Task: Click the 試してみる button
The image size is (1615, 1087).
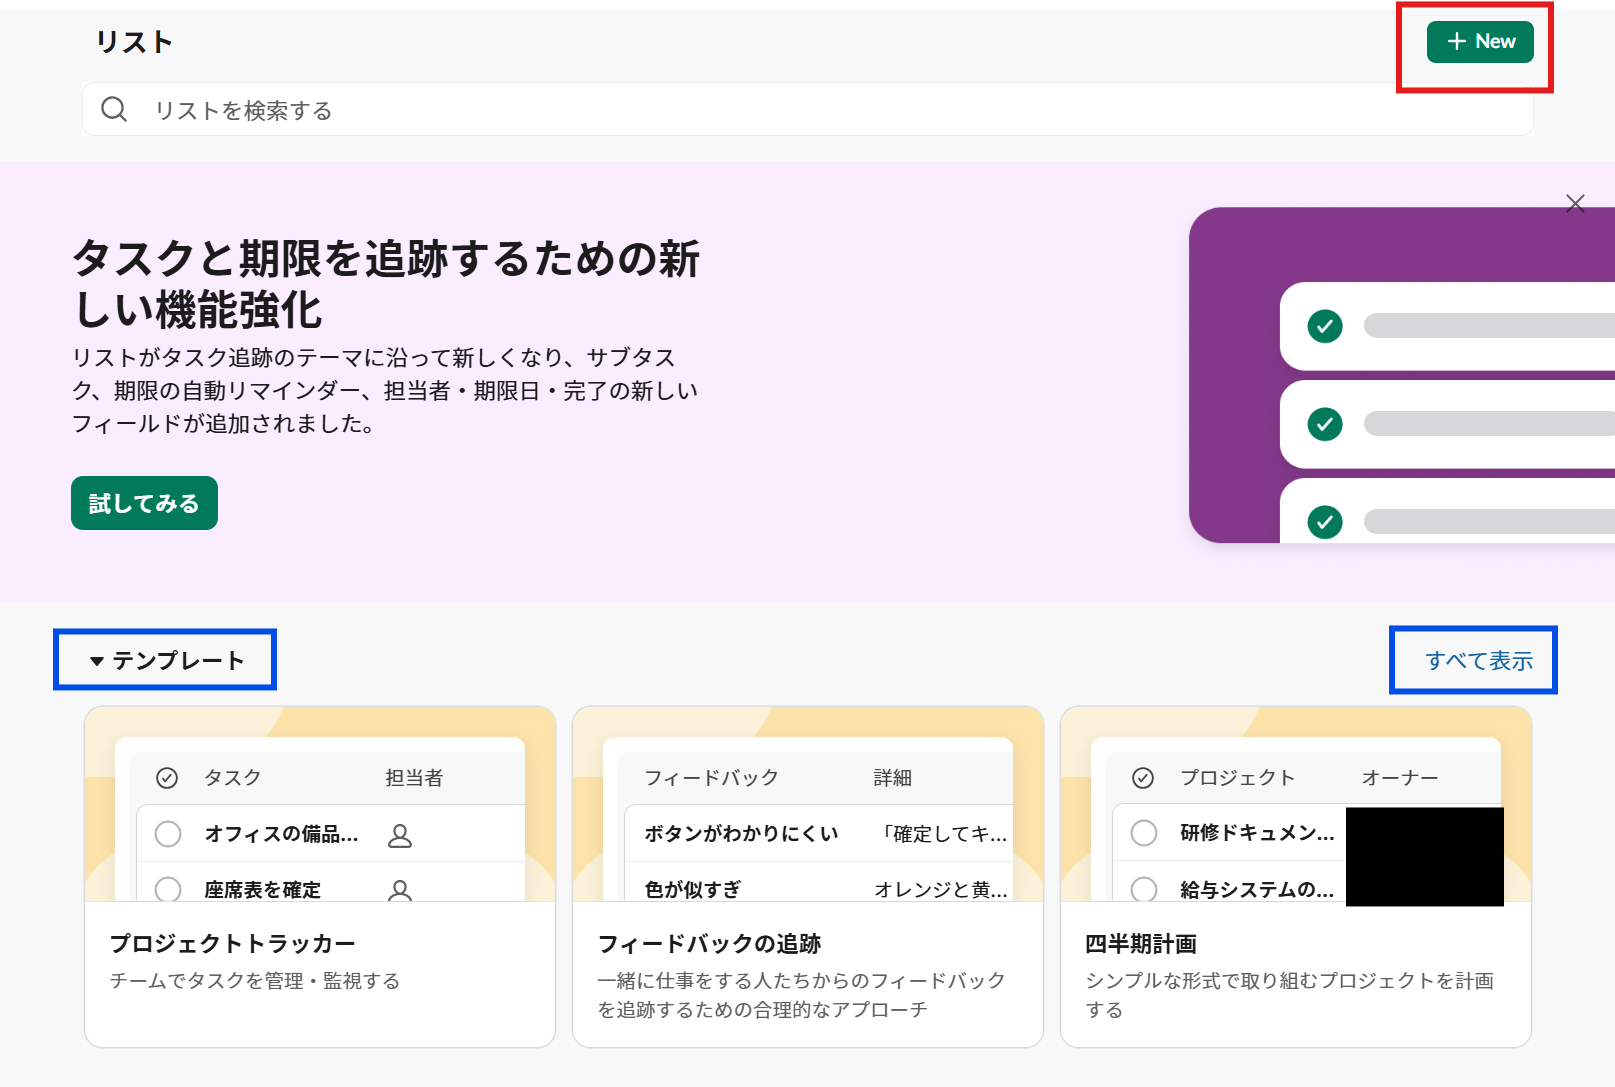Action: point(143,503)
